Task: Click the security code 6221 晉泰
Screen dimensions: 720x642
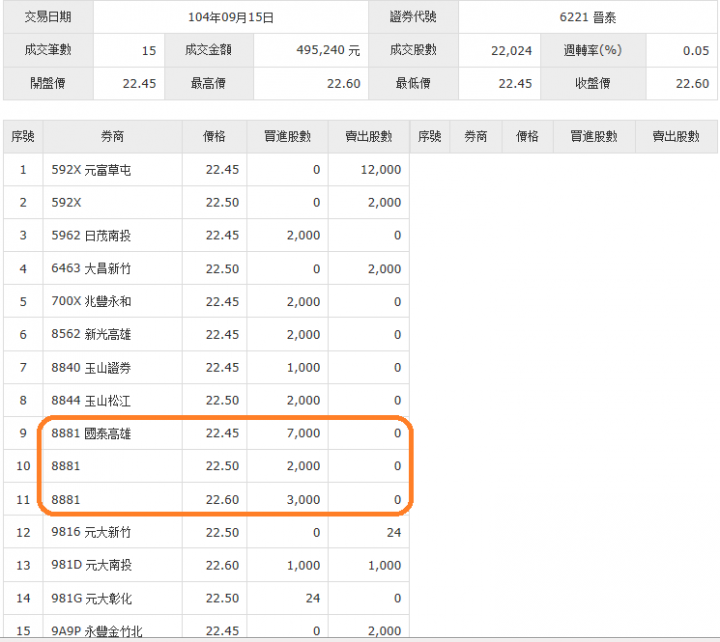Action: [x=587, y=17]
